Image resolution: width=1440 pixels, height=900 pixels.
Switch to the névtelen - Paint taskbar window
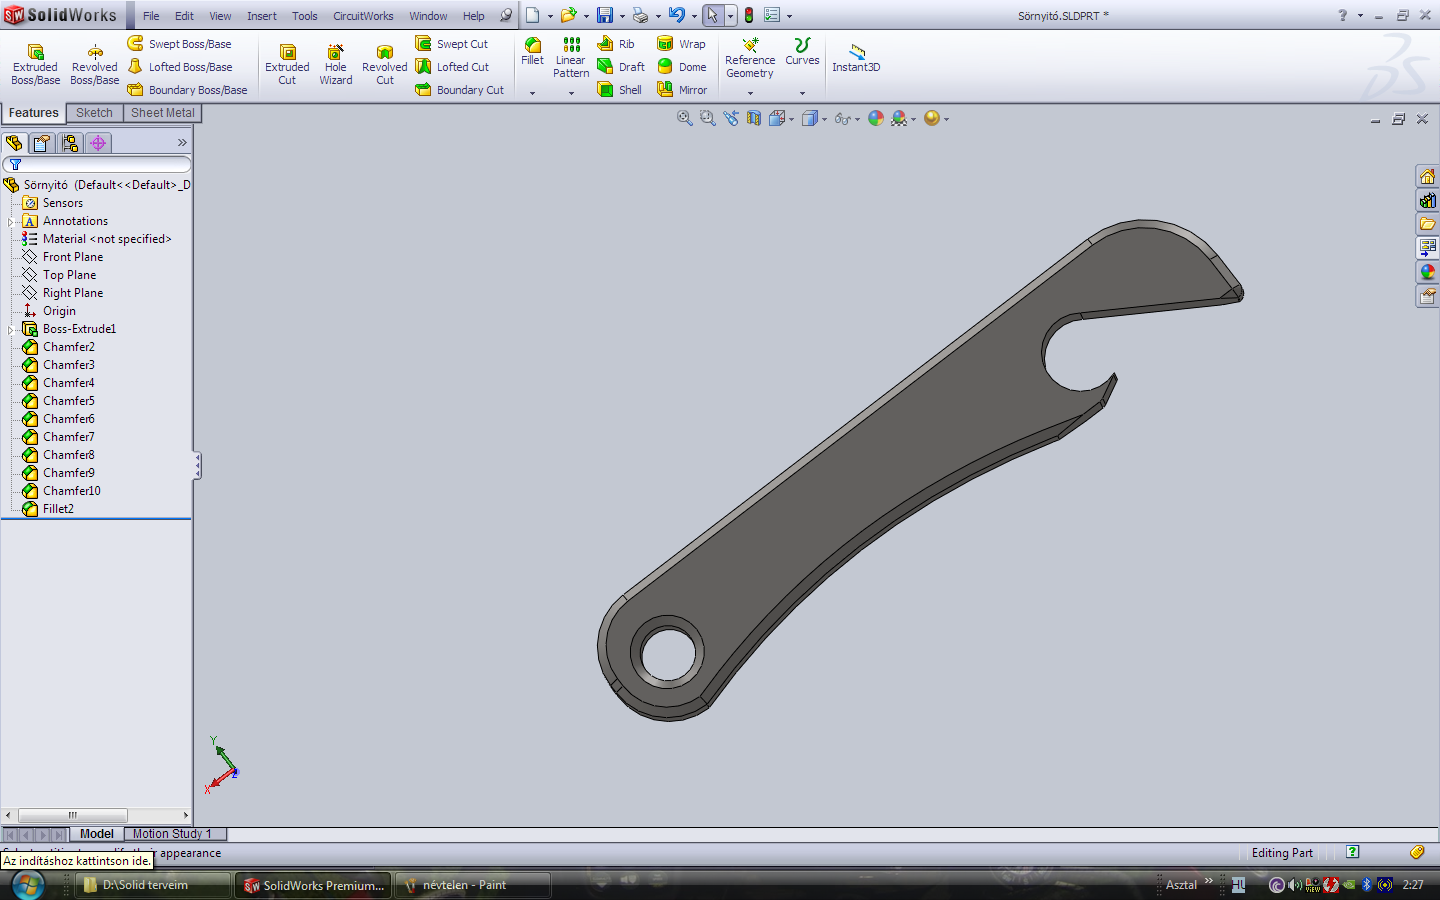(x=473, y=885)
